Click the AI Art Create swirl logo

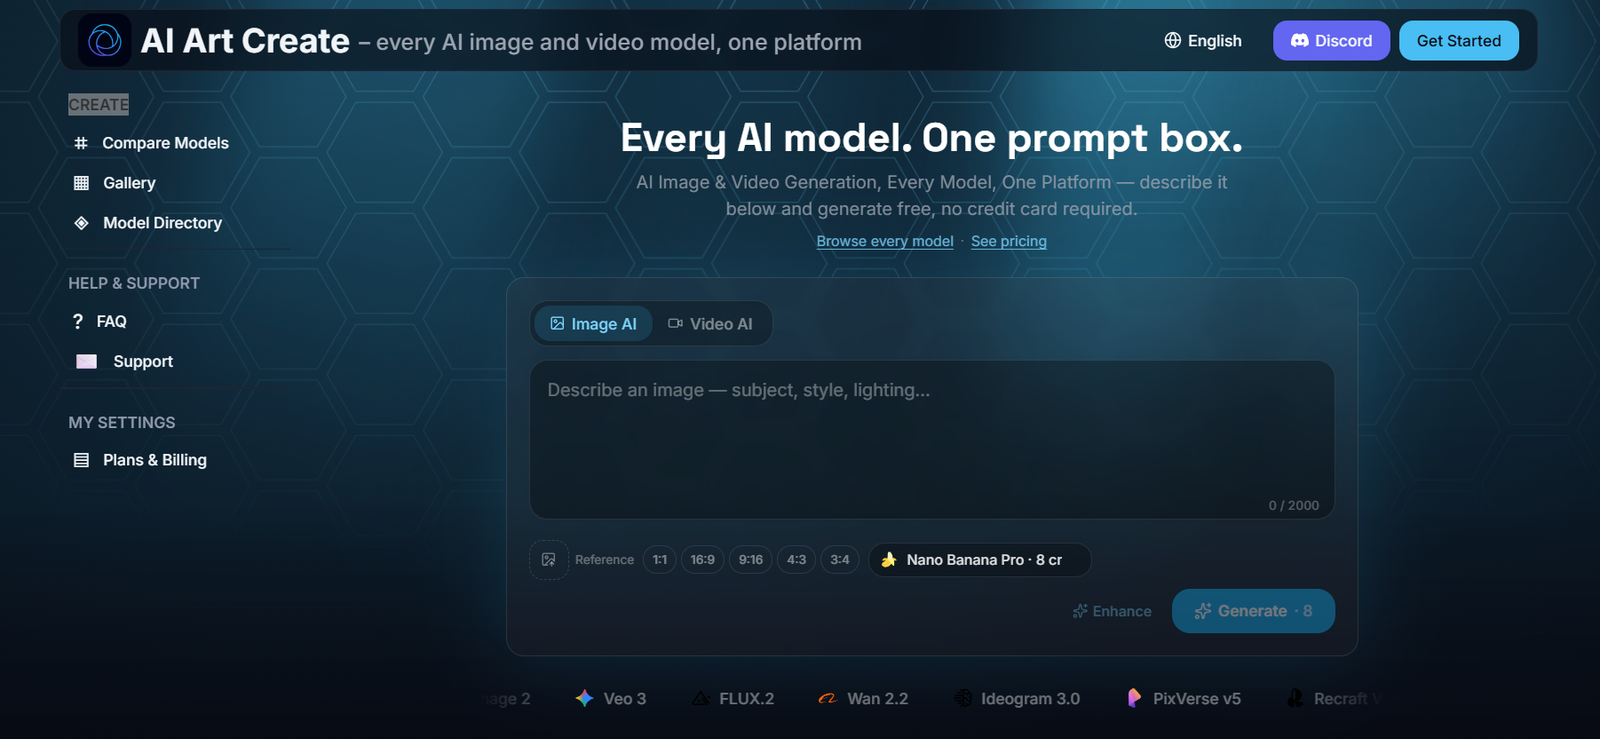point(105,41)
